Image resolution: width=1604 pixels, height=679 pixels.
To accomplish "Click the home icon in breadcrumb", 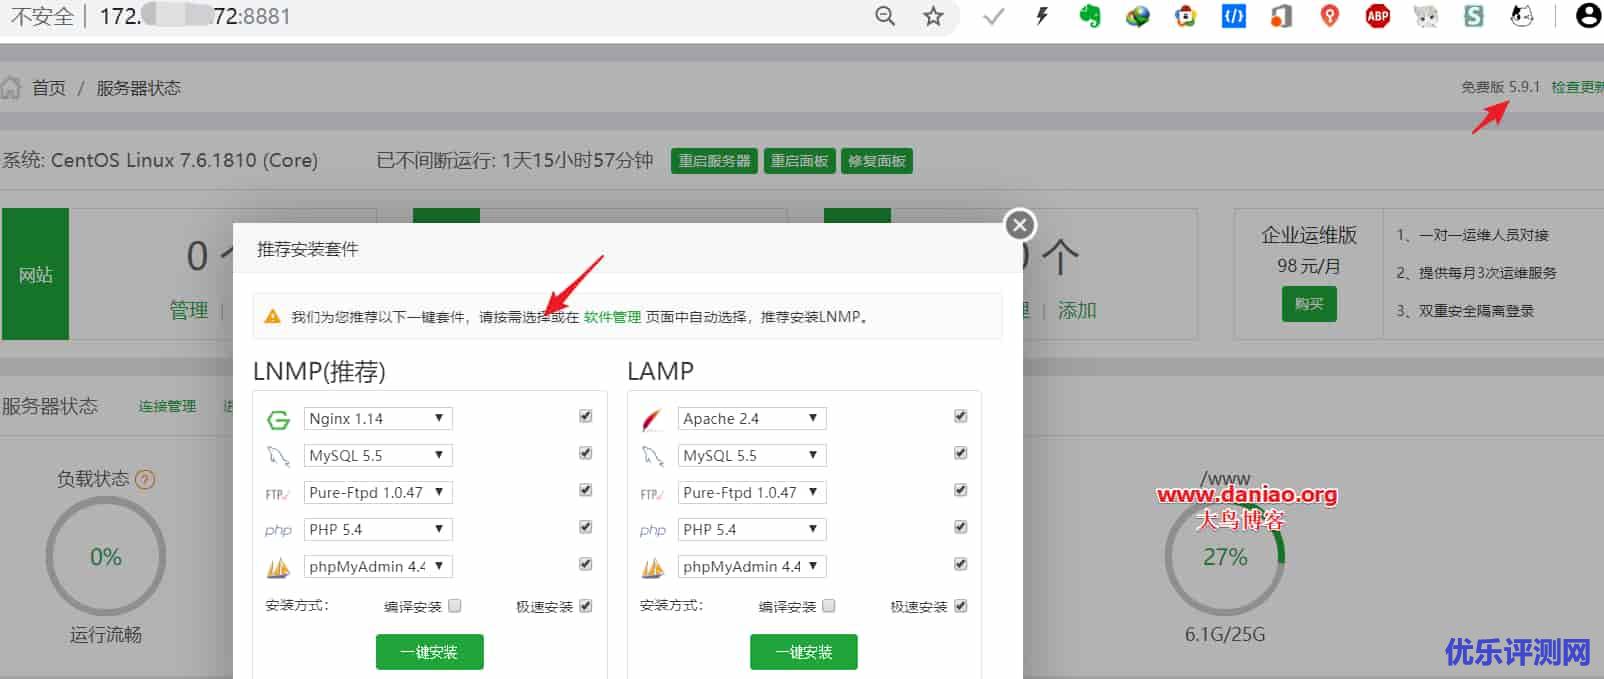I will click(11, 88).
